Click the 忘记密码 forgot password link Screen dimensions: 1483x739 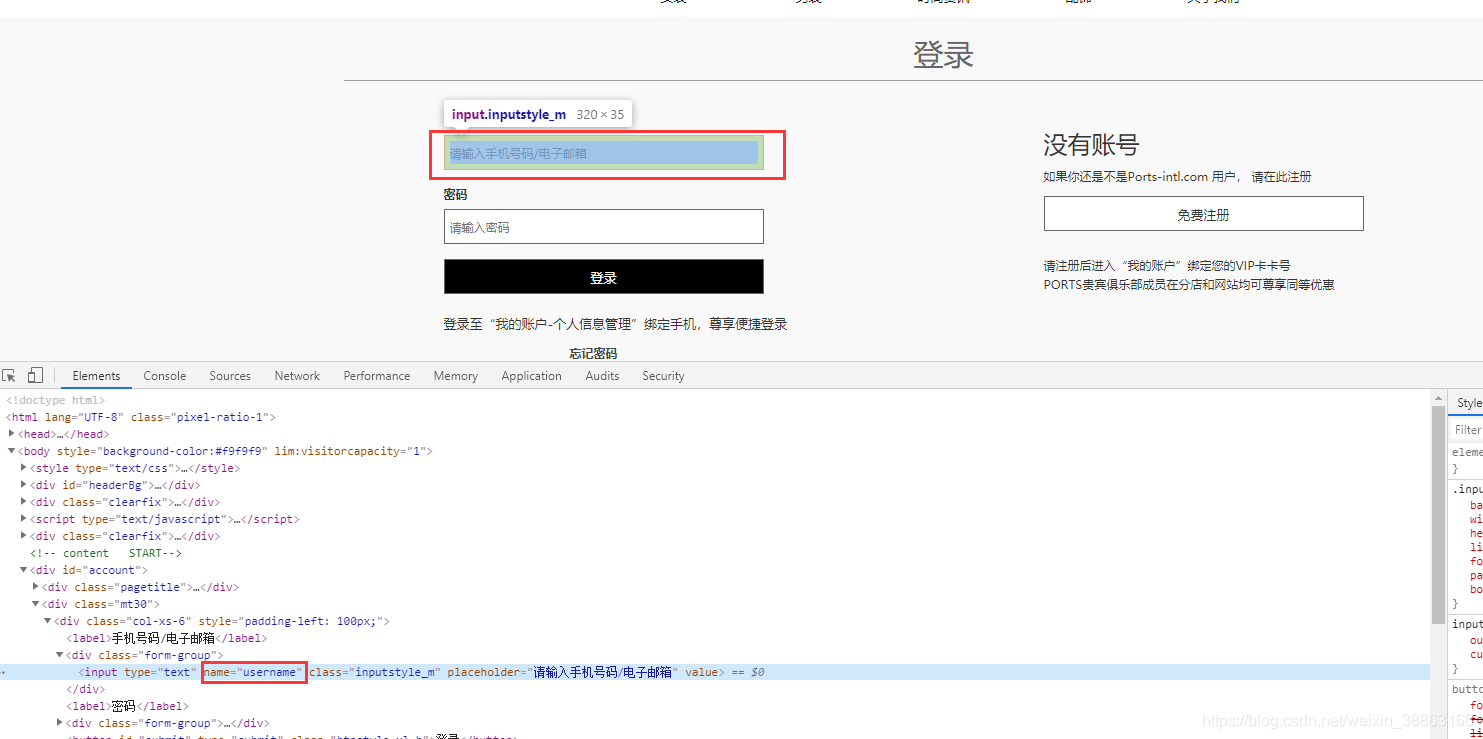point(593,353)
